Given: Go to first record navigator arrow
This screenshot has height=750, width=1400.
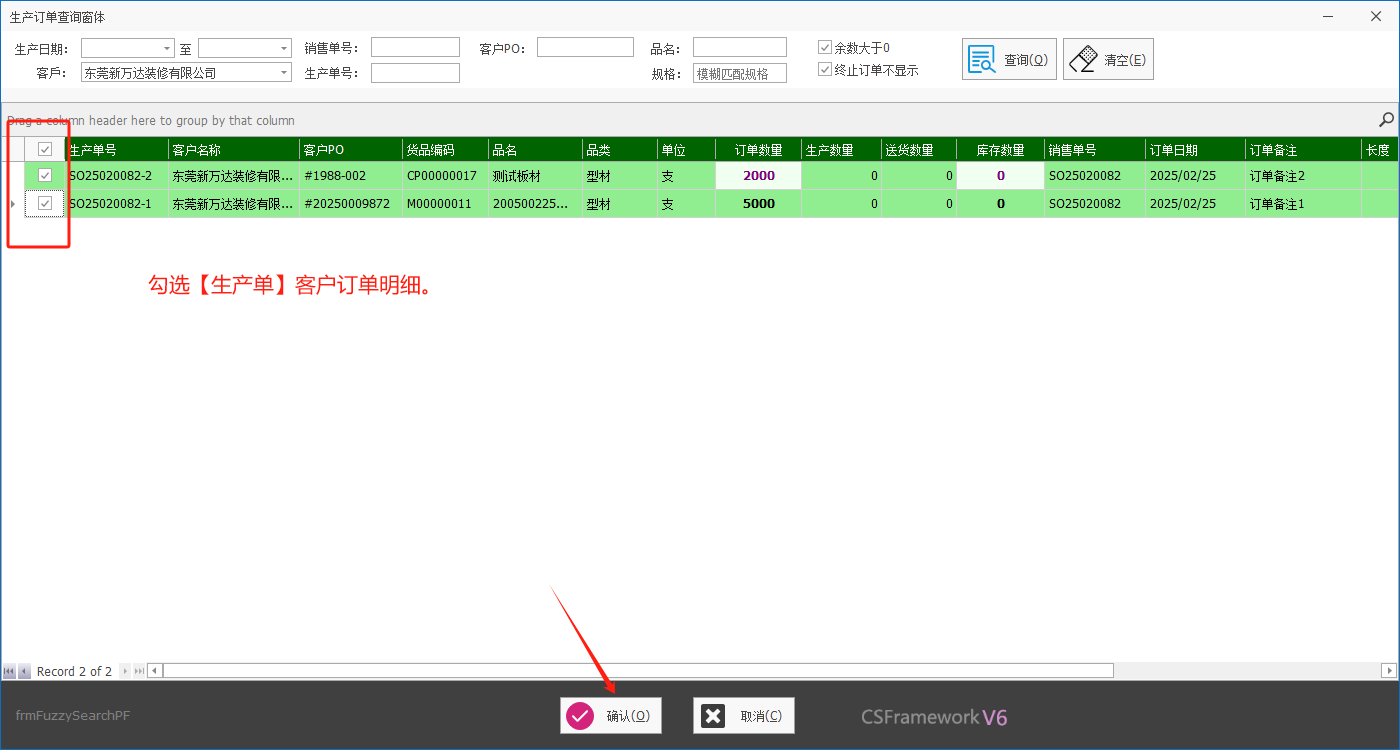Looking at the screenshot, I should click(x=9, y=671).
